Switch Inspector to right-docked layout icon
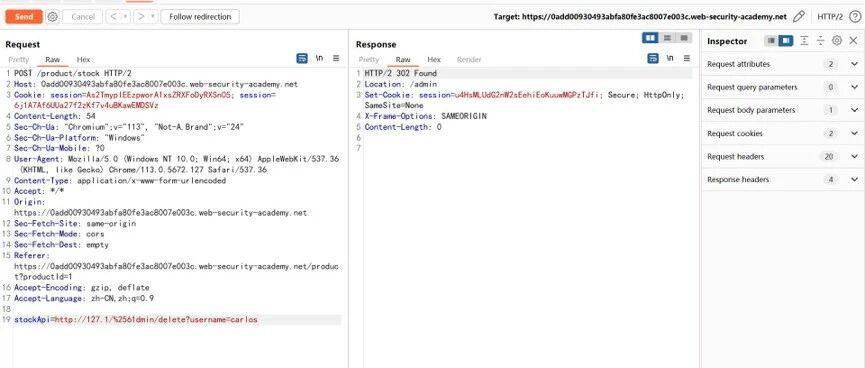The height and width of the screenshot is (368, 865). 786,41
